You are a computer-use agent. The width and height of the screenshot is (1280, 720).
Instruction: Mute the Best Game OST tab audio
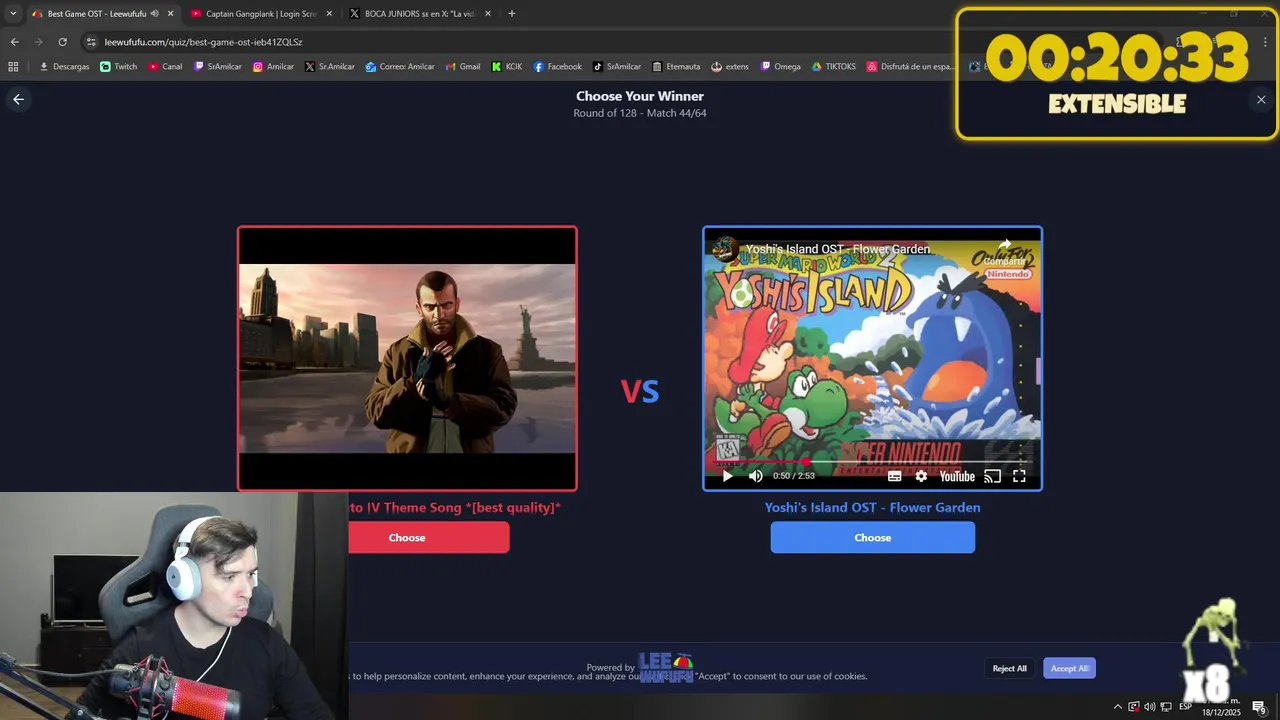[x=154, y=14]
